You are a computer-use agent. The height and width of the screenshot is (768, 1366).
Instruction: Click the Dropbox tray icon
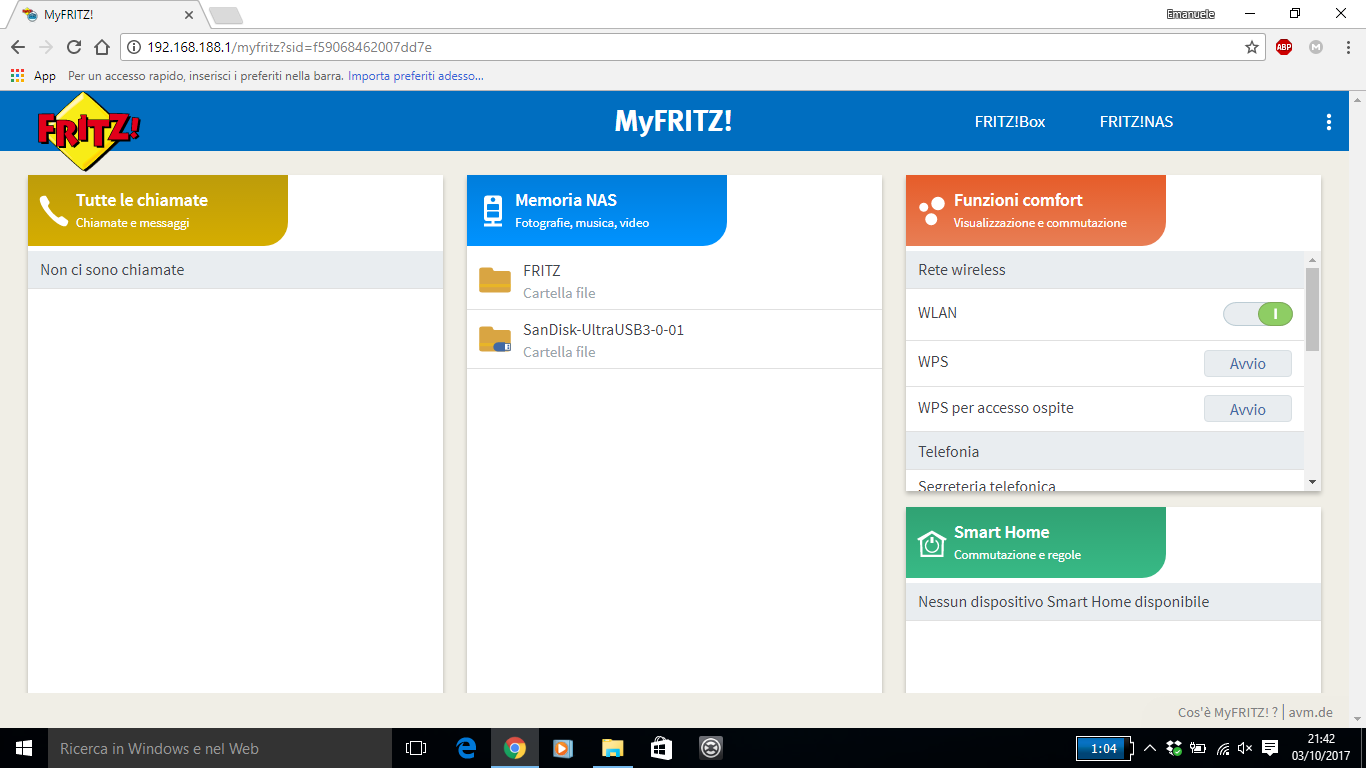(x=1174, y=748)
